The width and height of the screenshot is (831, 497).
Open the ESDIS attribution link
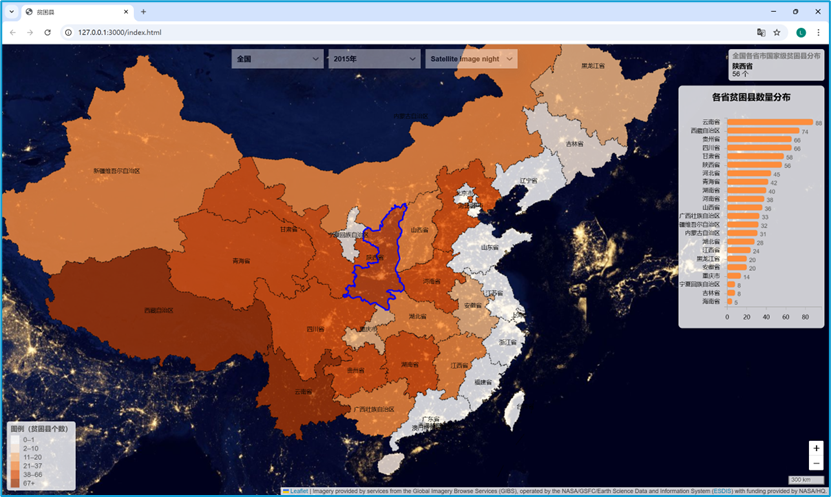[x=722, y=491]
